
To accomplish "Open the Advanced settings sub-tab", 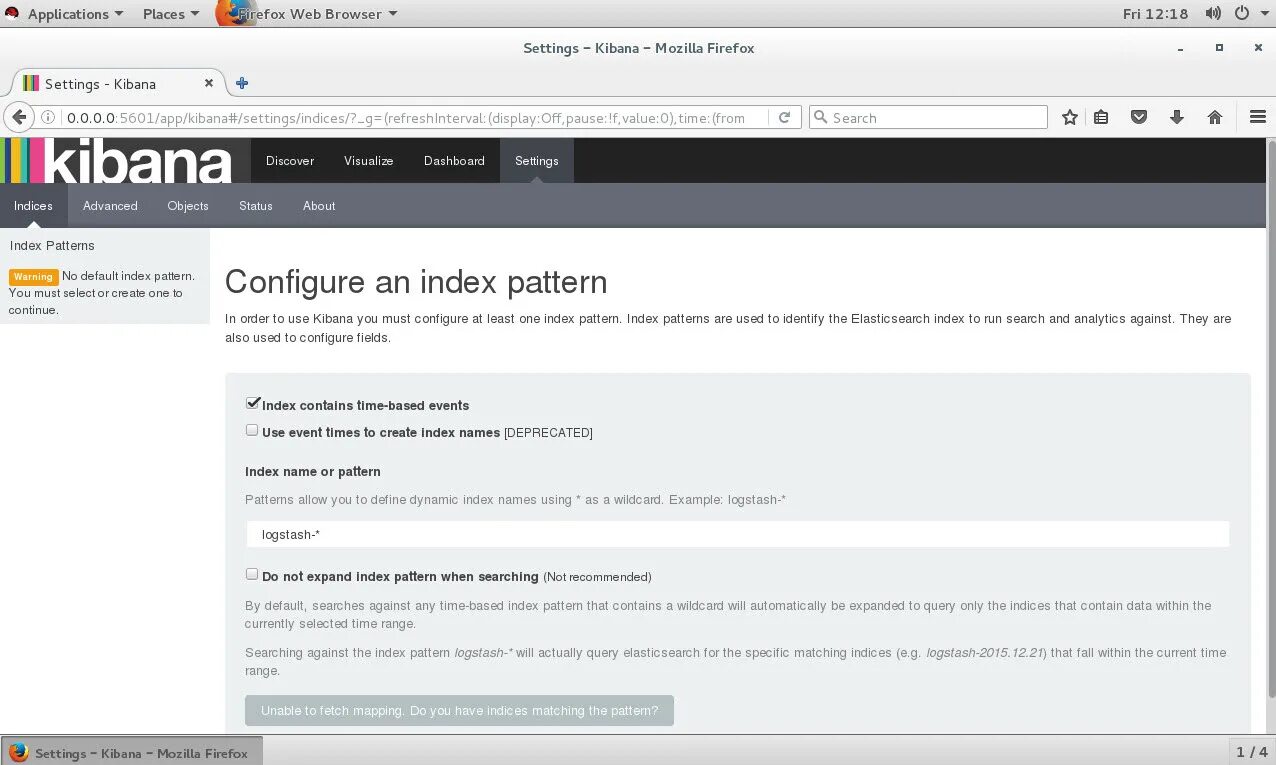I will coord(110,205).
